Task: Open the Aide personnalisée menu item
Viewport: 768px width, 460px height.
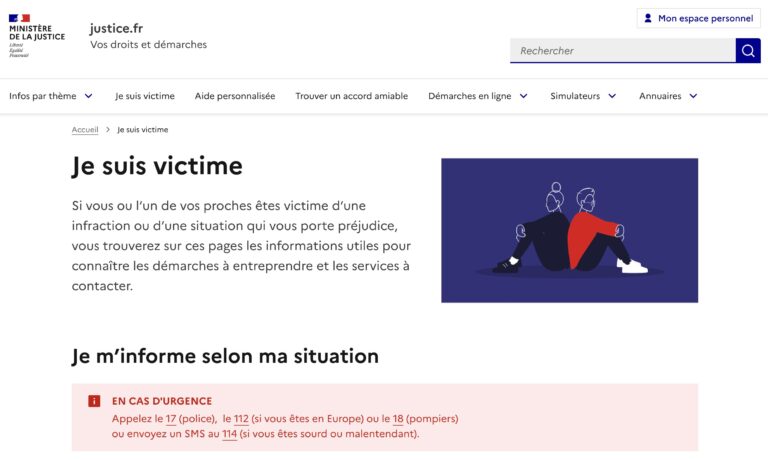Action: [235, 96]
